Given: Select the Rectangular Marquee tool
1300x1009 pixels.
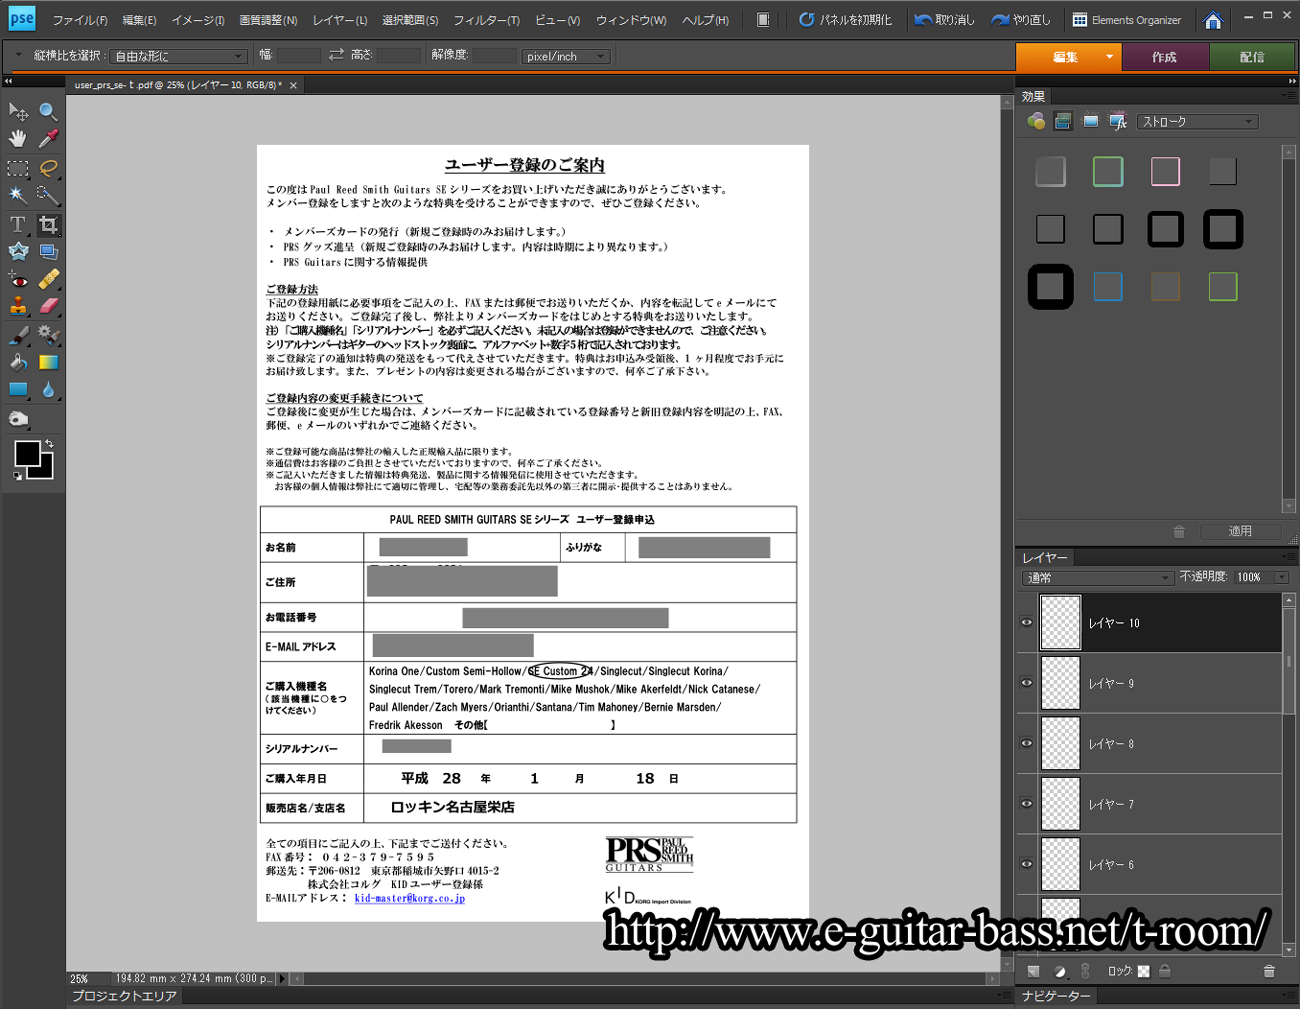Looking at the screenshot, I should click(x=18, y=168).
